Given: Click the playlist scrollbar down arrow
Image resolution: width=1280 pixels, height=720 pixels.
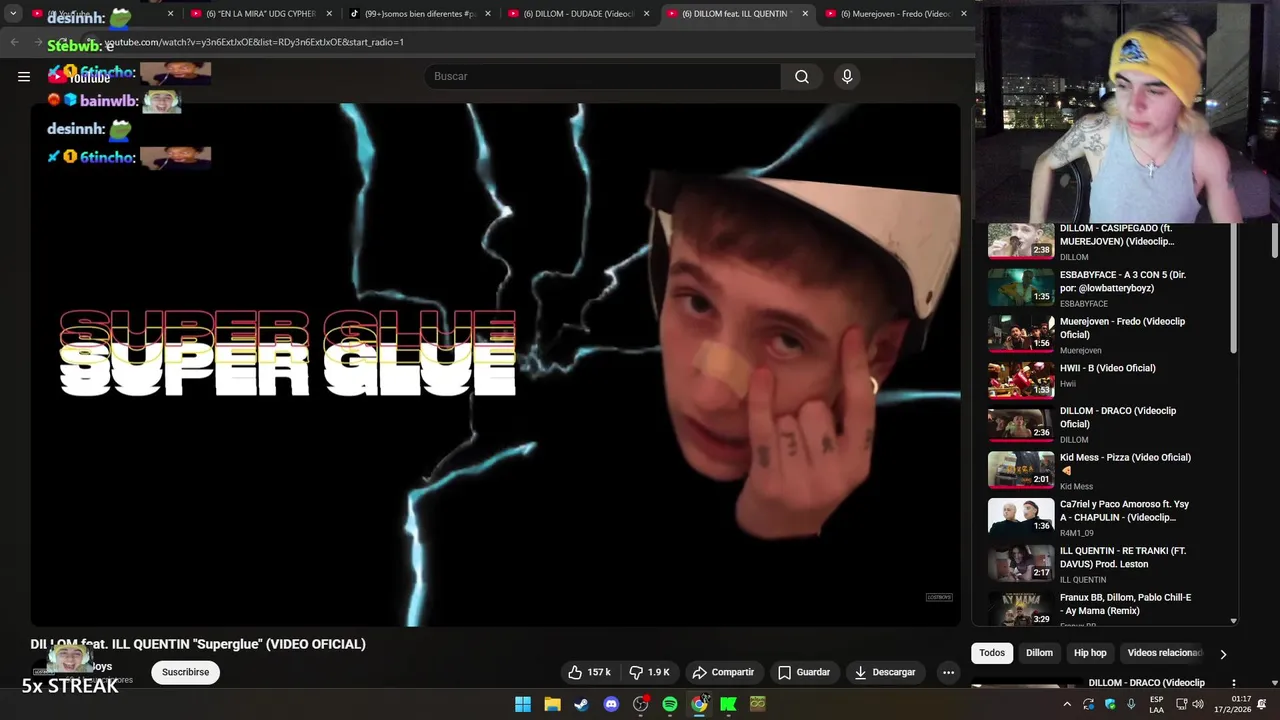Looking at the screenshot, I should (1233, 621).
